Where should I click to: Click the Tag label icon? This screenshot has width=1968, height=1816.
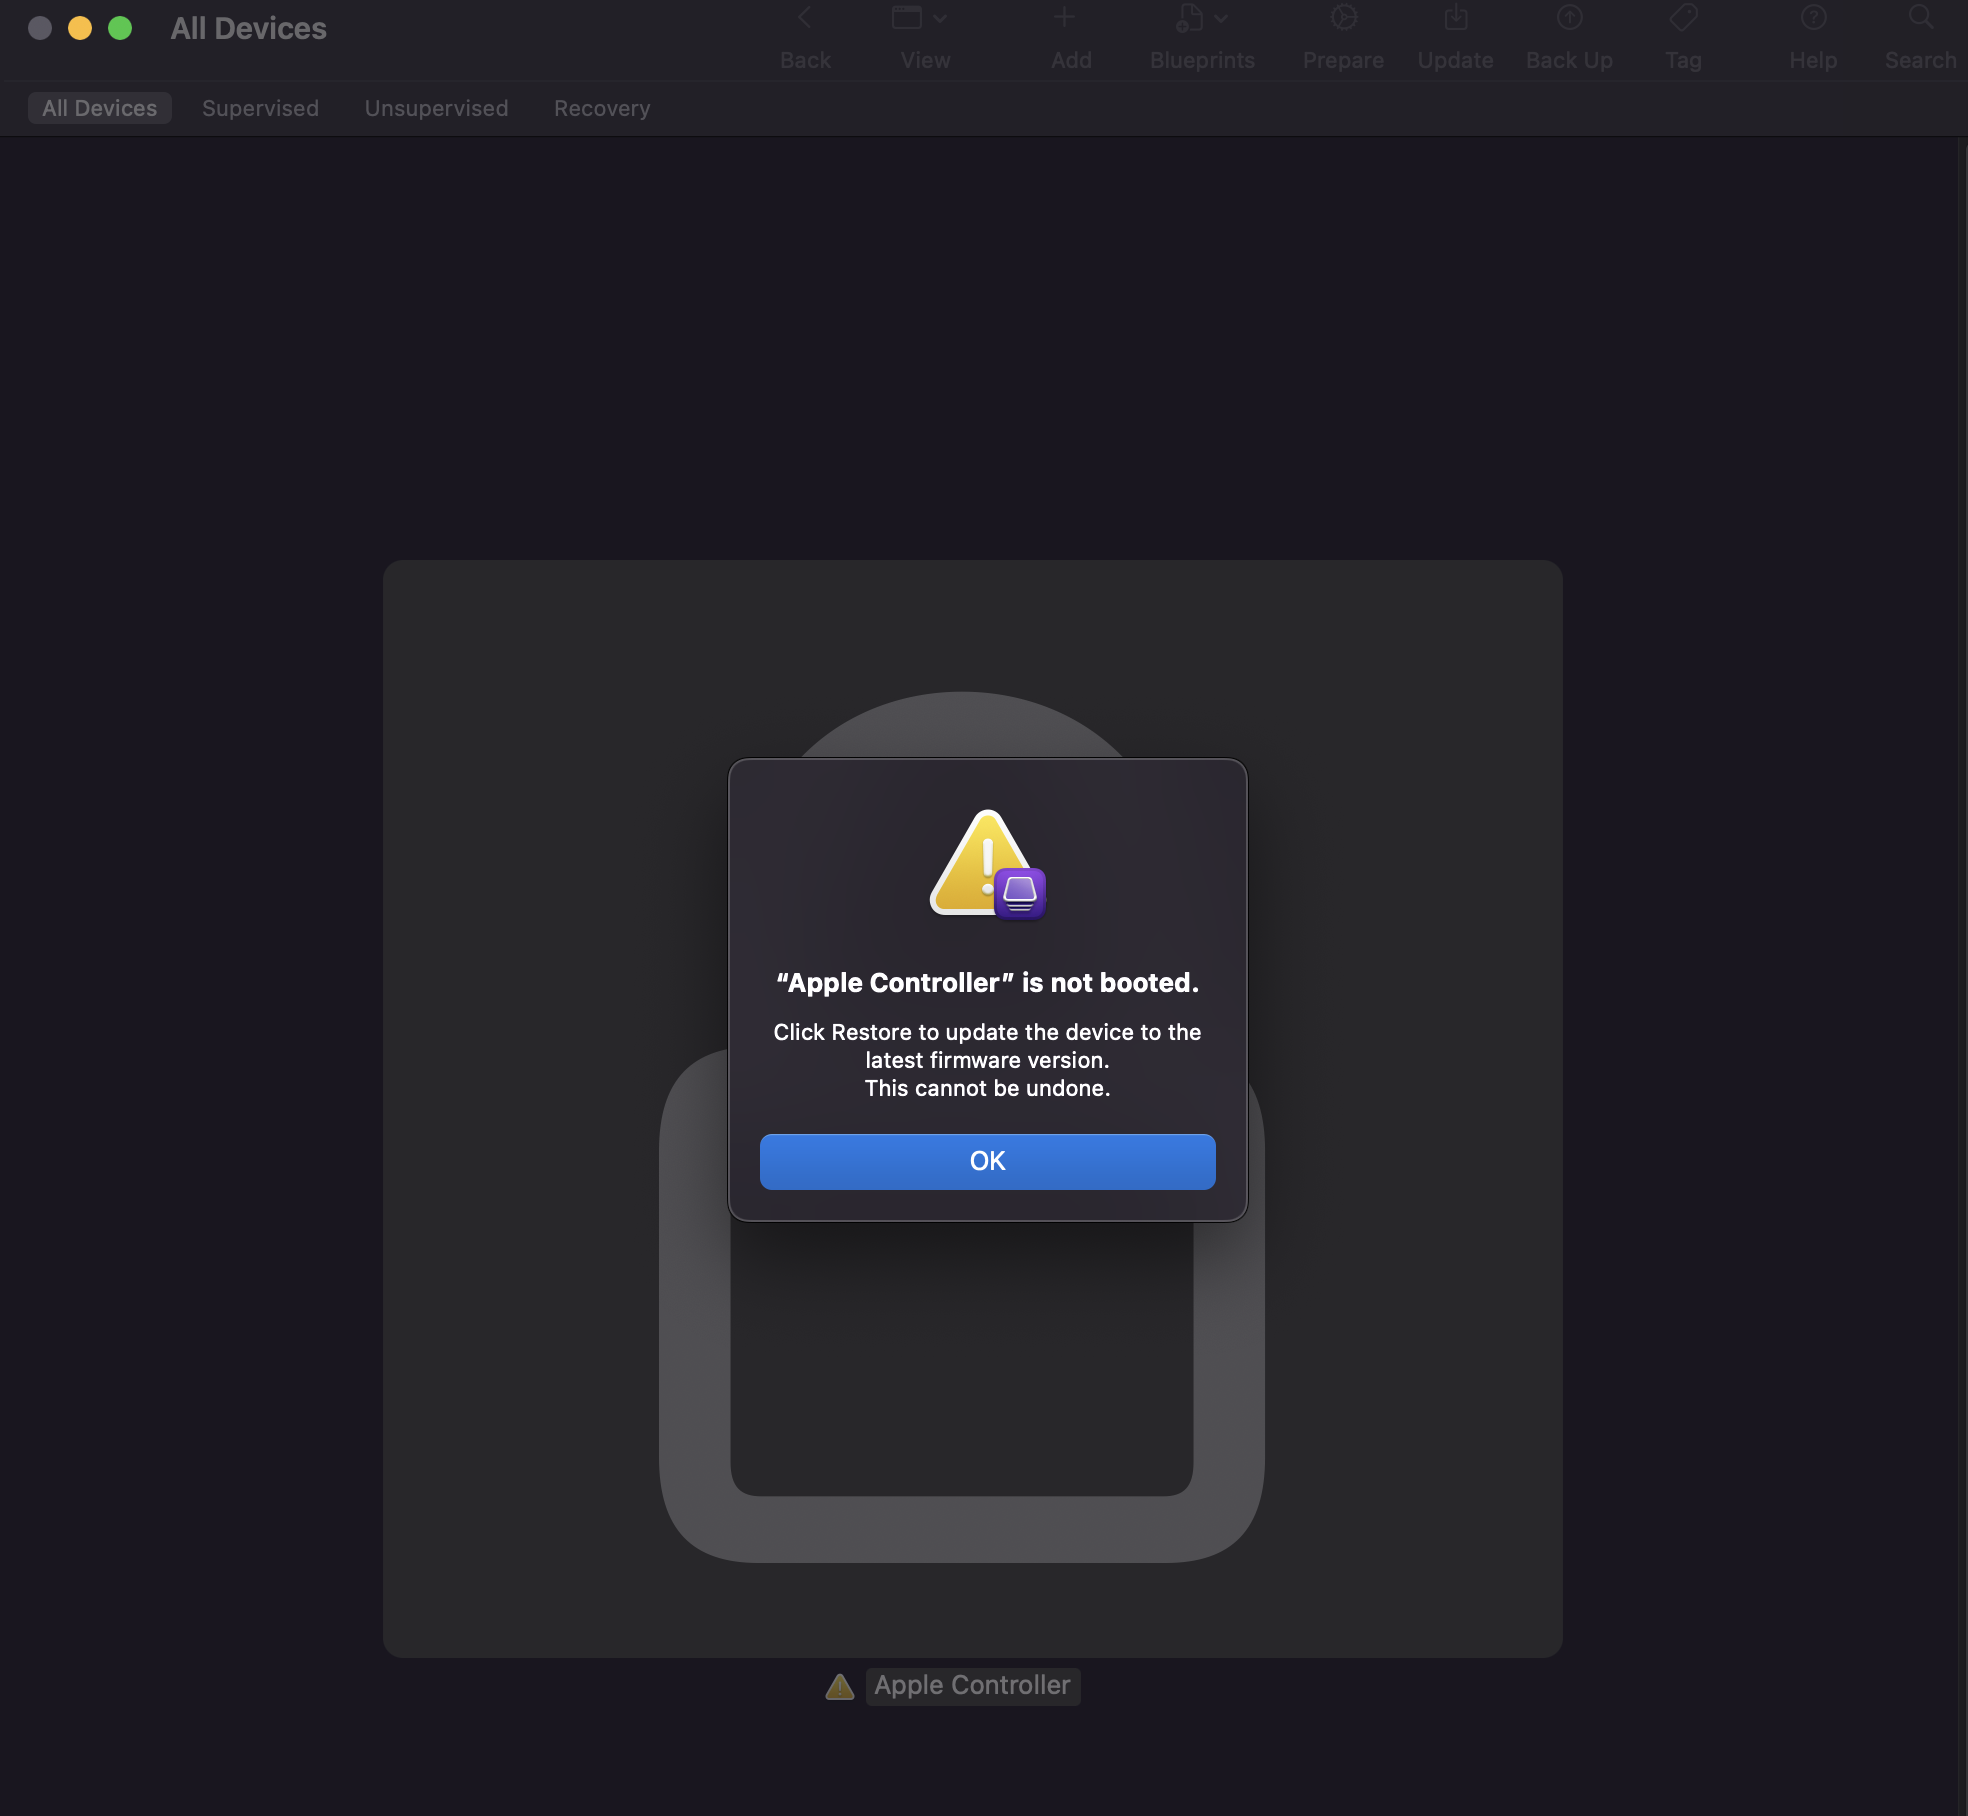point(1684,18)
